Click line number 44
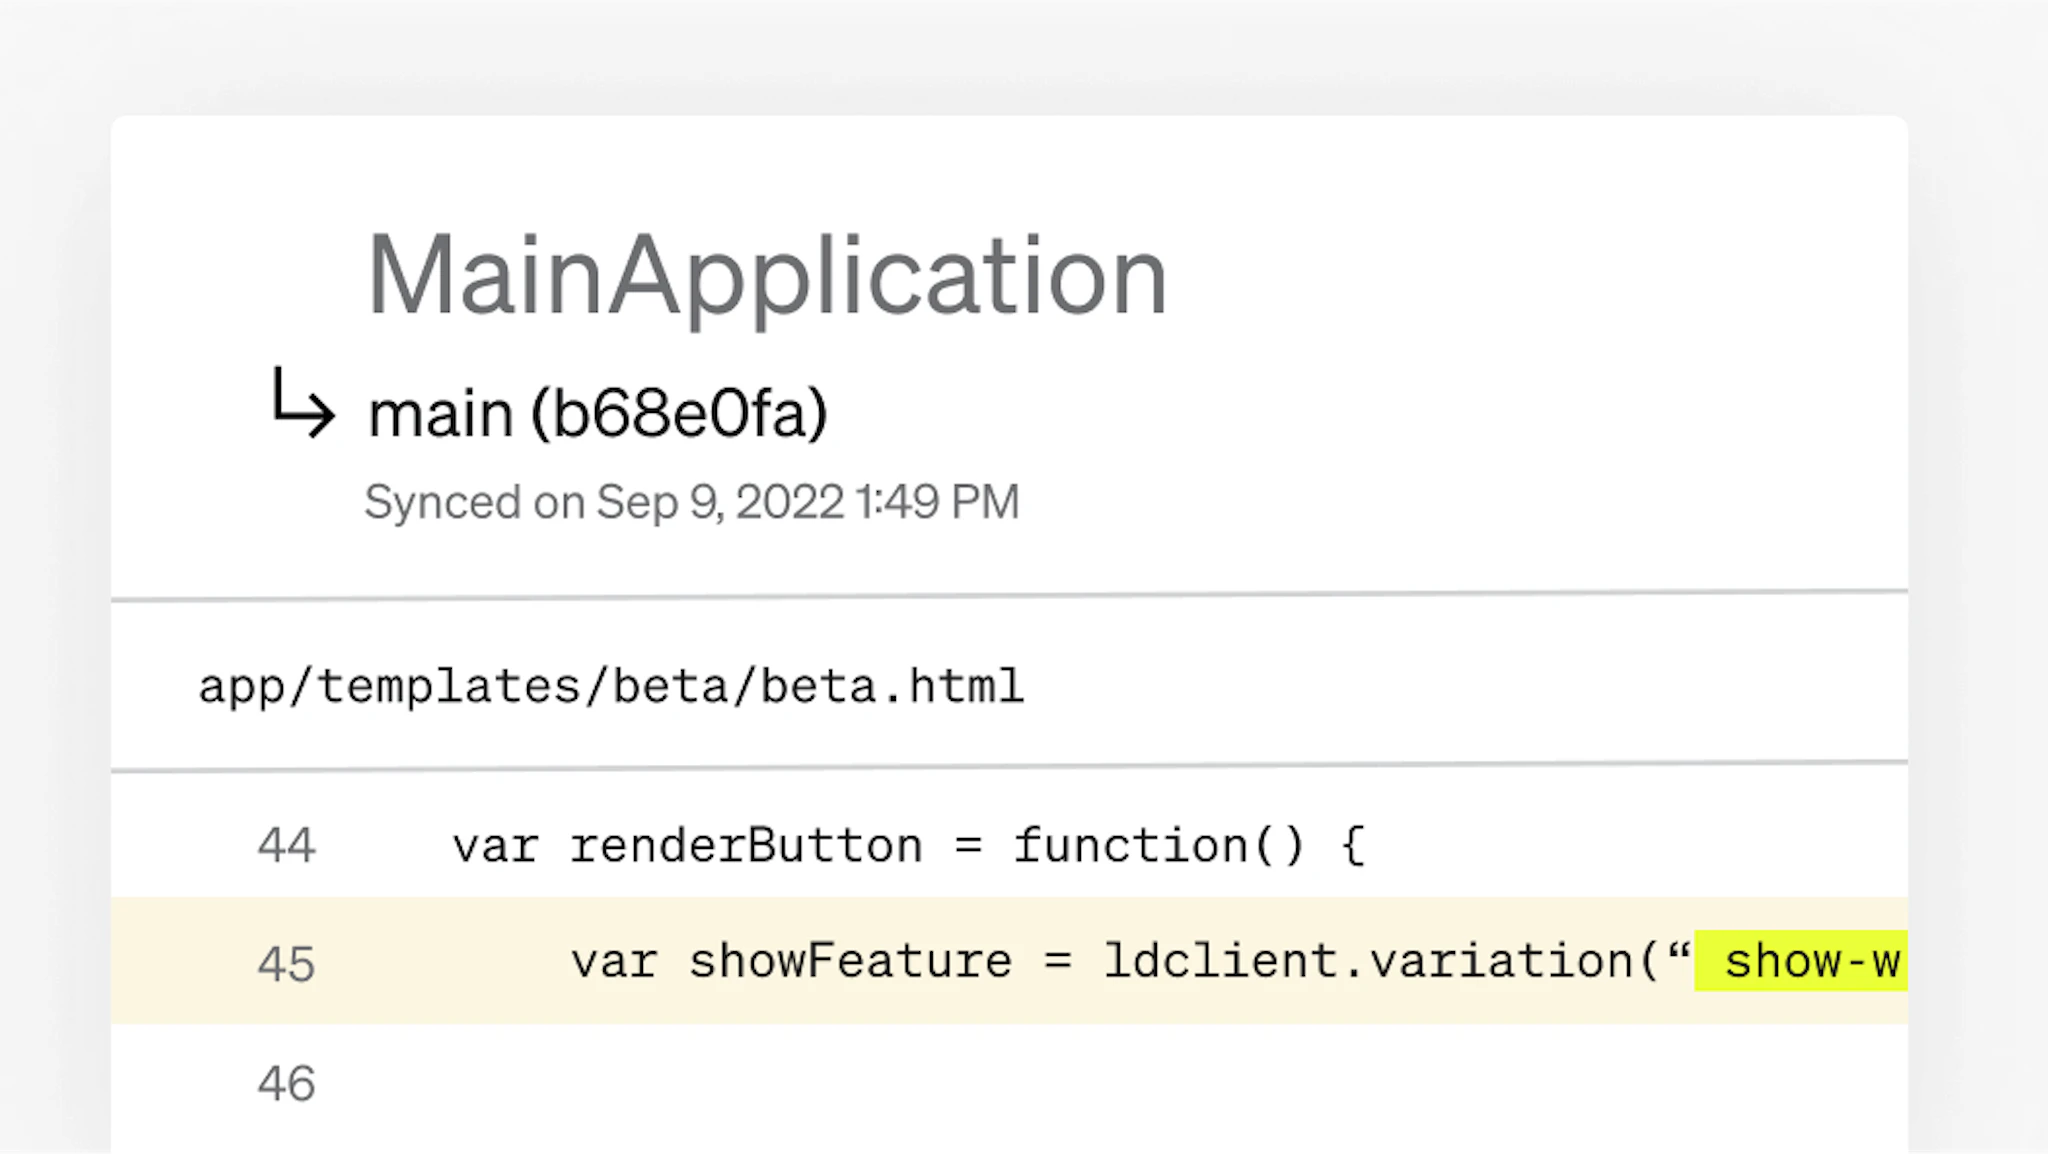Image resolution: width=2048 pixels, height=1154 pixels. 286,846
